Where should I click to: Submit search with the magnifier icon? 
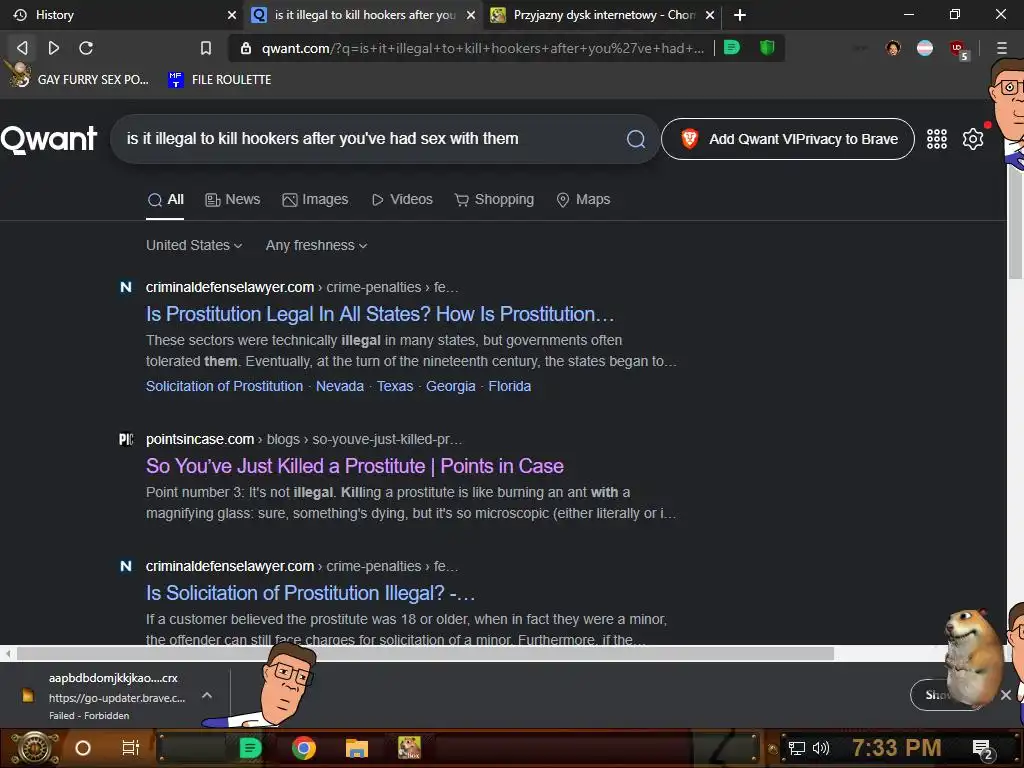pos(635,138)
